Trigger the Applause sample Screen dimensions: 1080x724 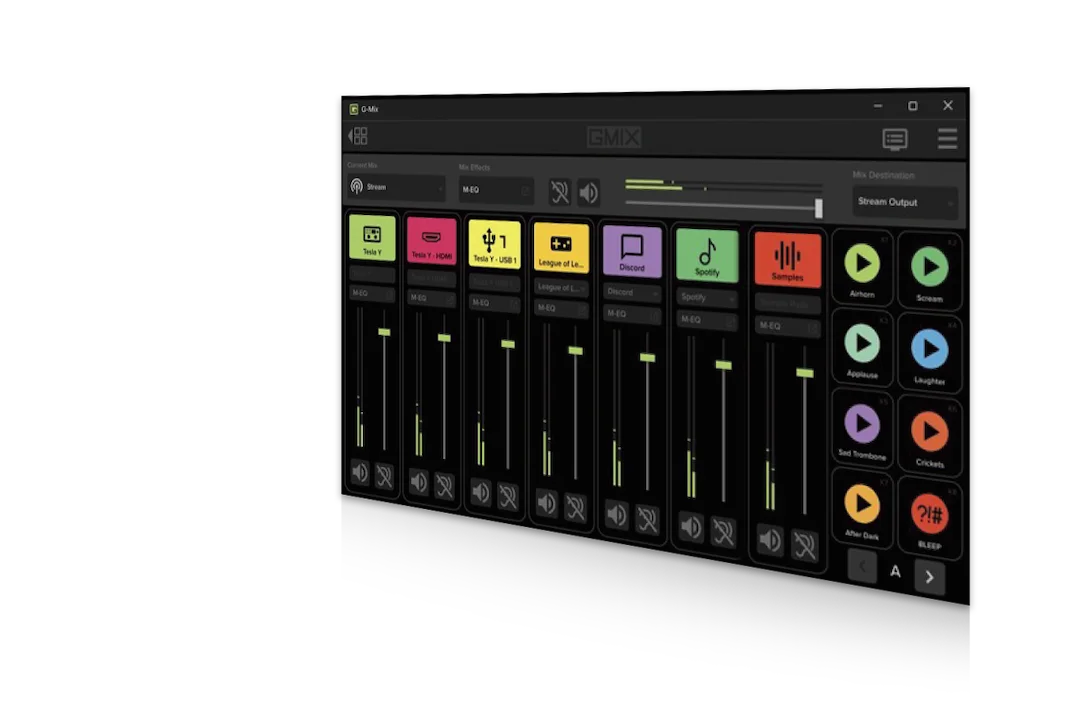coord(862,343)
